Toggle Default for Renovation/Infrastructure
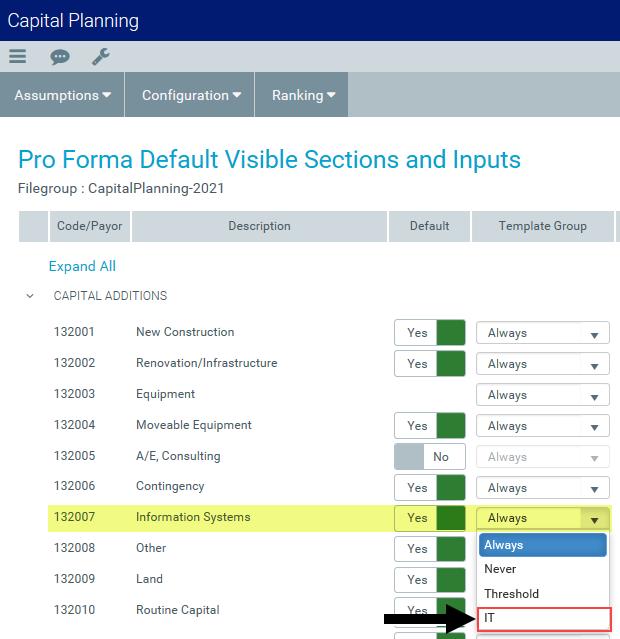620x639 pixels. 430,364
